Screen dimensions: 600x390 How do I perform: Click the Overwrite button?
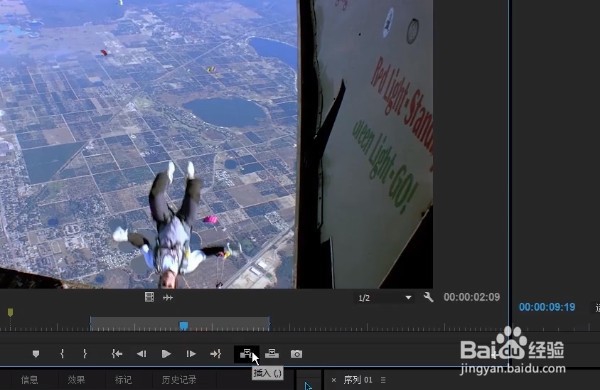coord(272,354)
